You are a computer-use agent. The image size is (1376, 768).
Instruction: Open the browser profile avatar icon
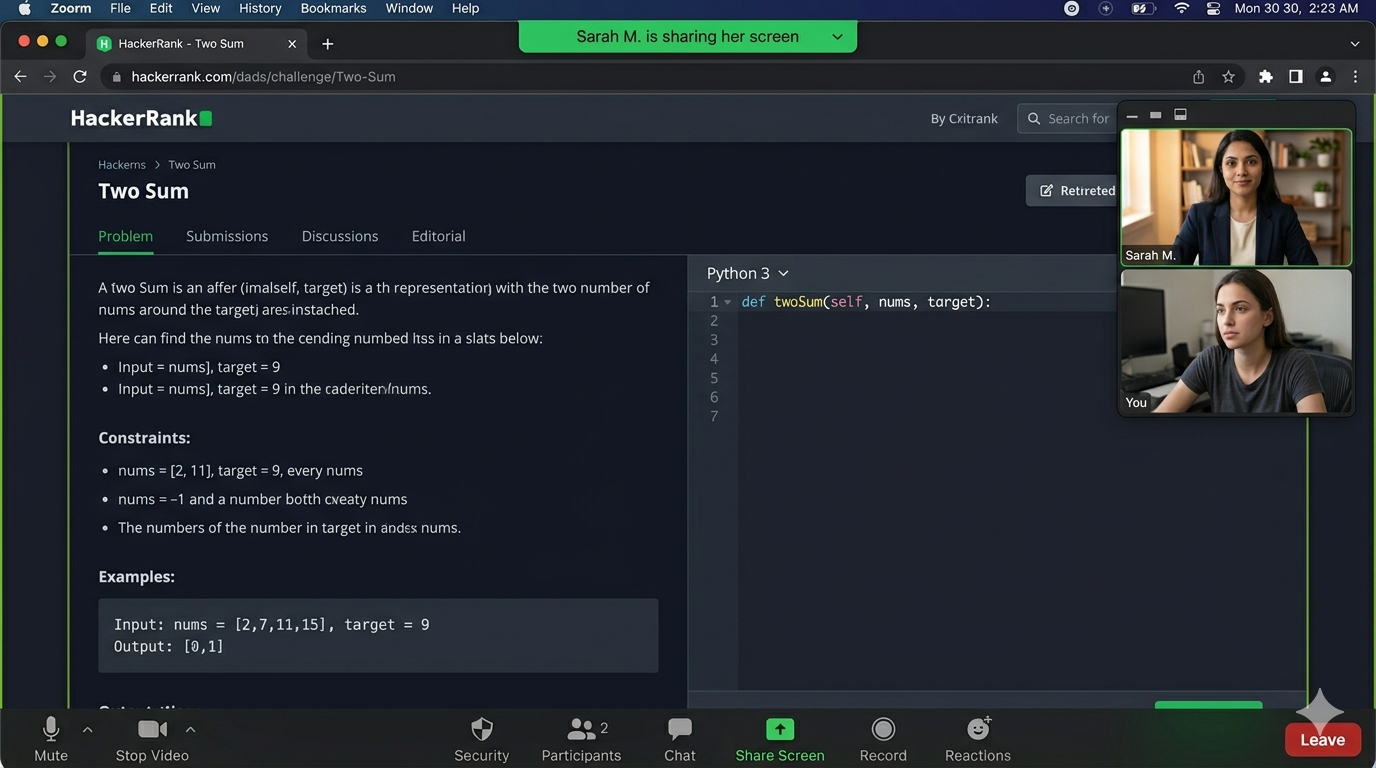coord(1325,77)
